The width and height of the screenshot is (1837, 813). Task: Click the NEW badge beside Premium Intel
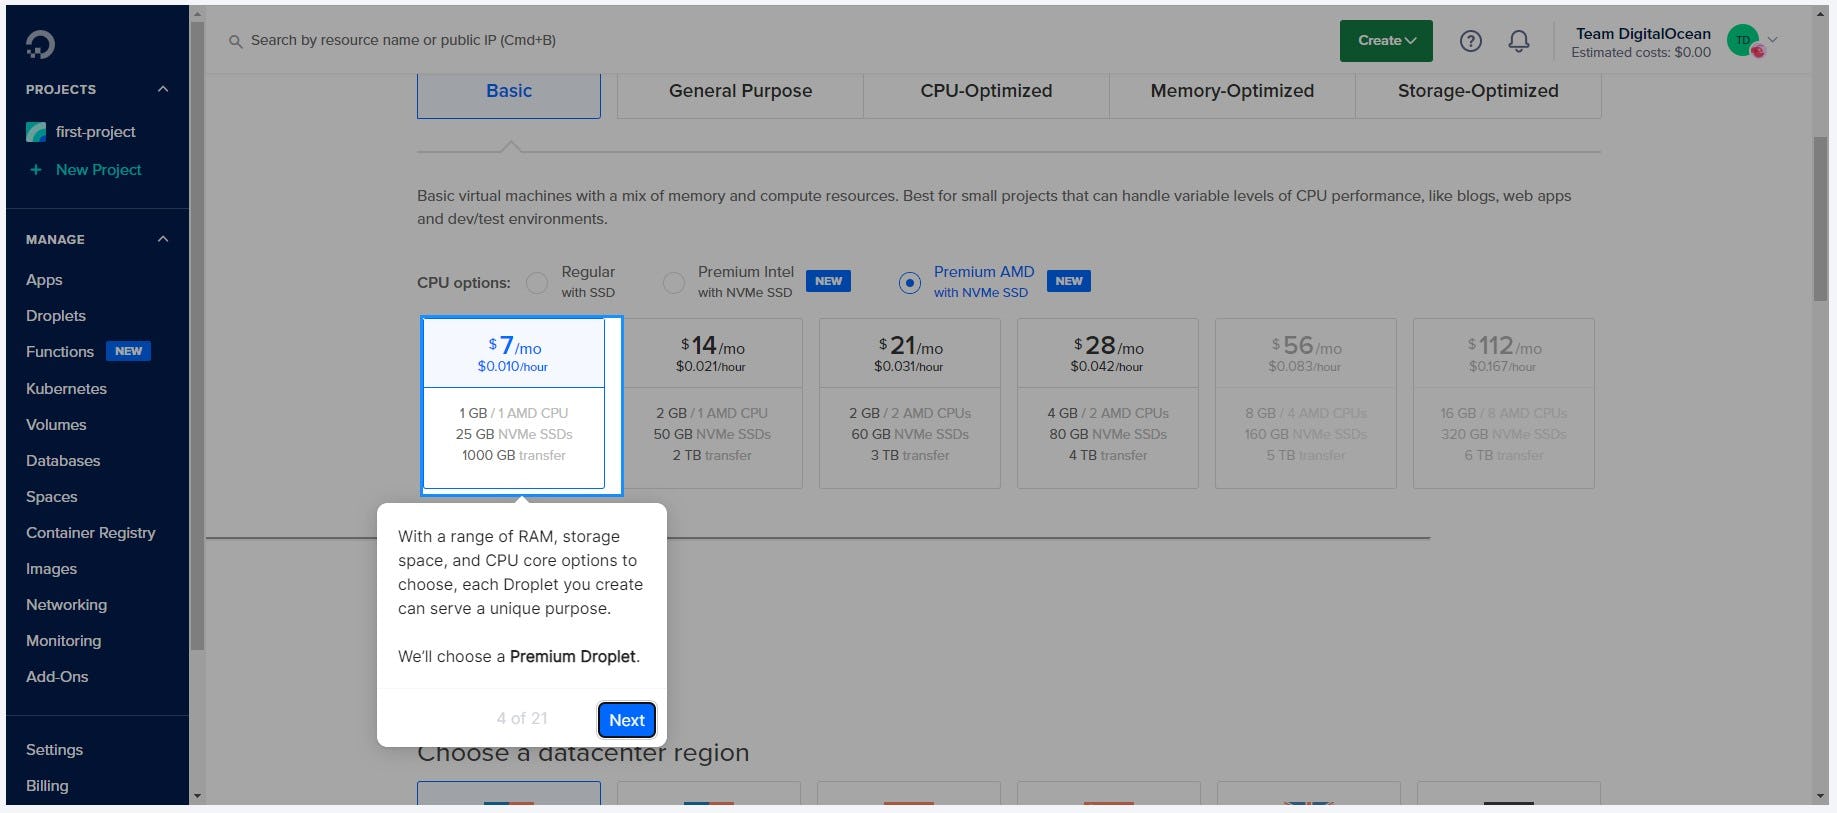(828, 281)
